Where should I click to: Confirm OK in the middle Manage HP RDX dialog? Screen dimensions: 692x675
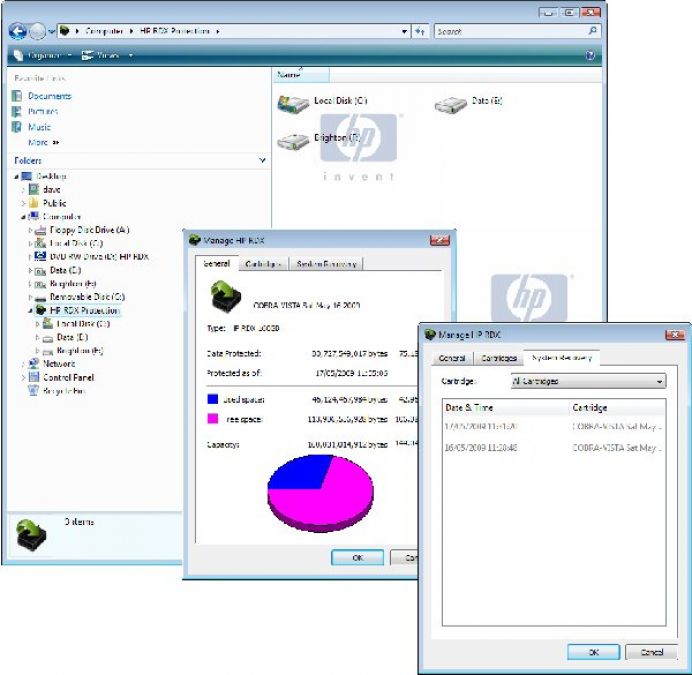357,558
